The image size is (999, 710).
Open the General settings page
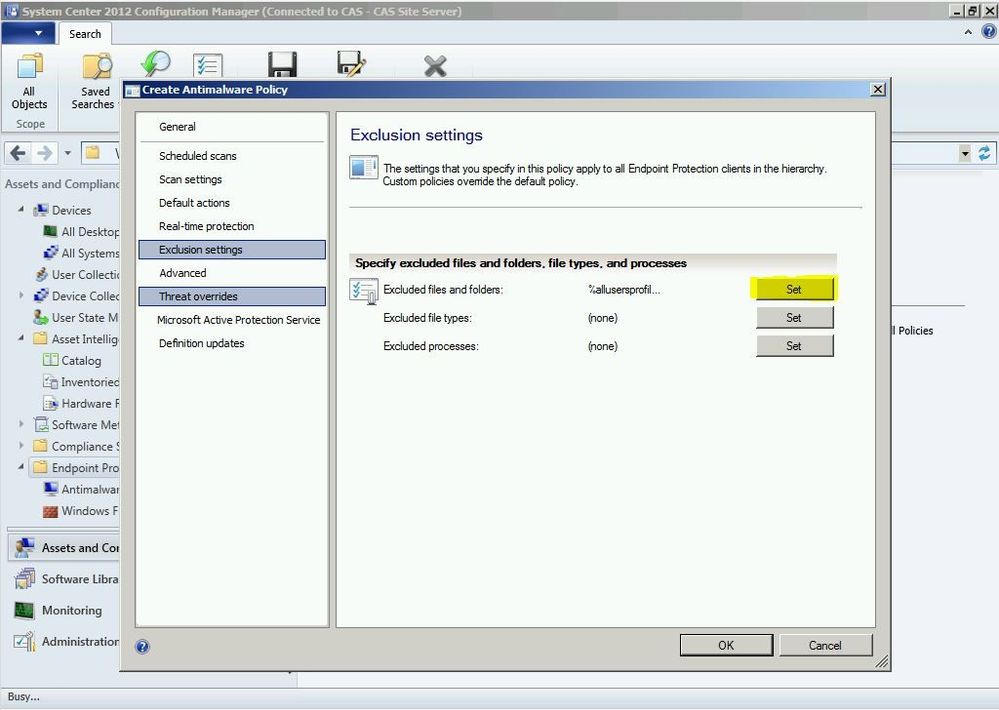pos(177,127)
